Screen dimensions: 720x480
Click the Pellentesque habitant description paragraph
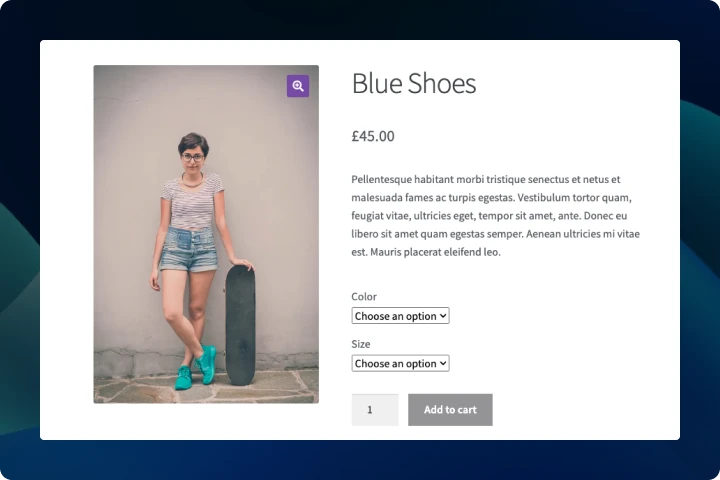coord(495,215)
